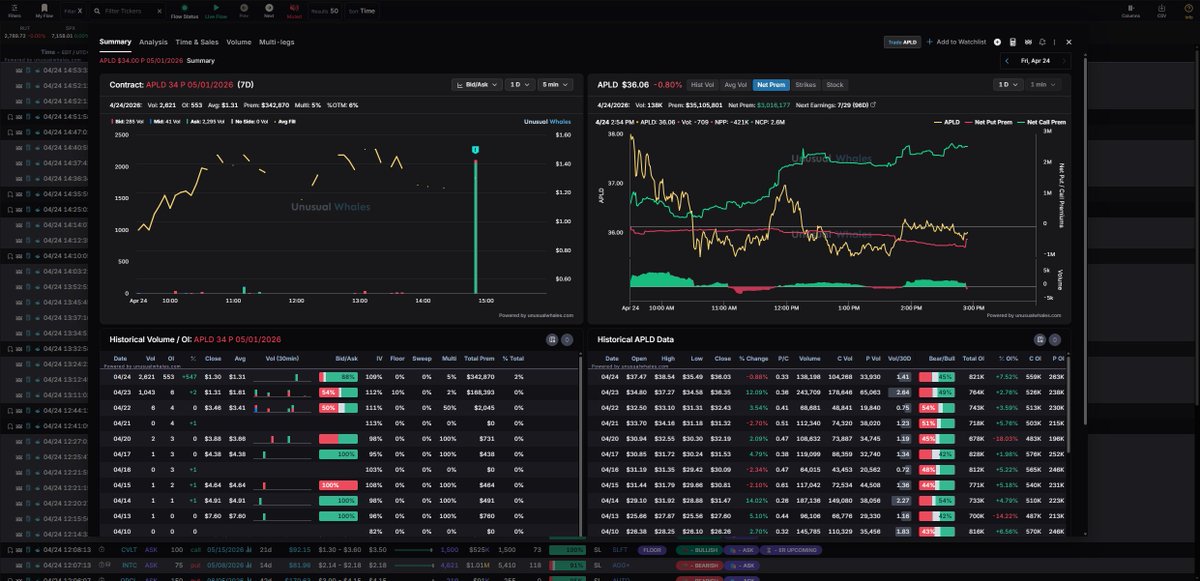Viewport: 1200px width, 581px height.
Task: Open the Multi-legs tab
Action: [276, 42]
